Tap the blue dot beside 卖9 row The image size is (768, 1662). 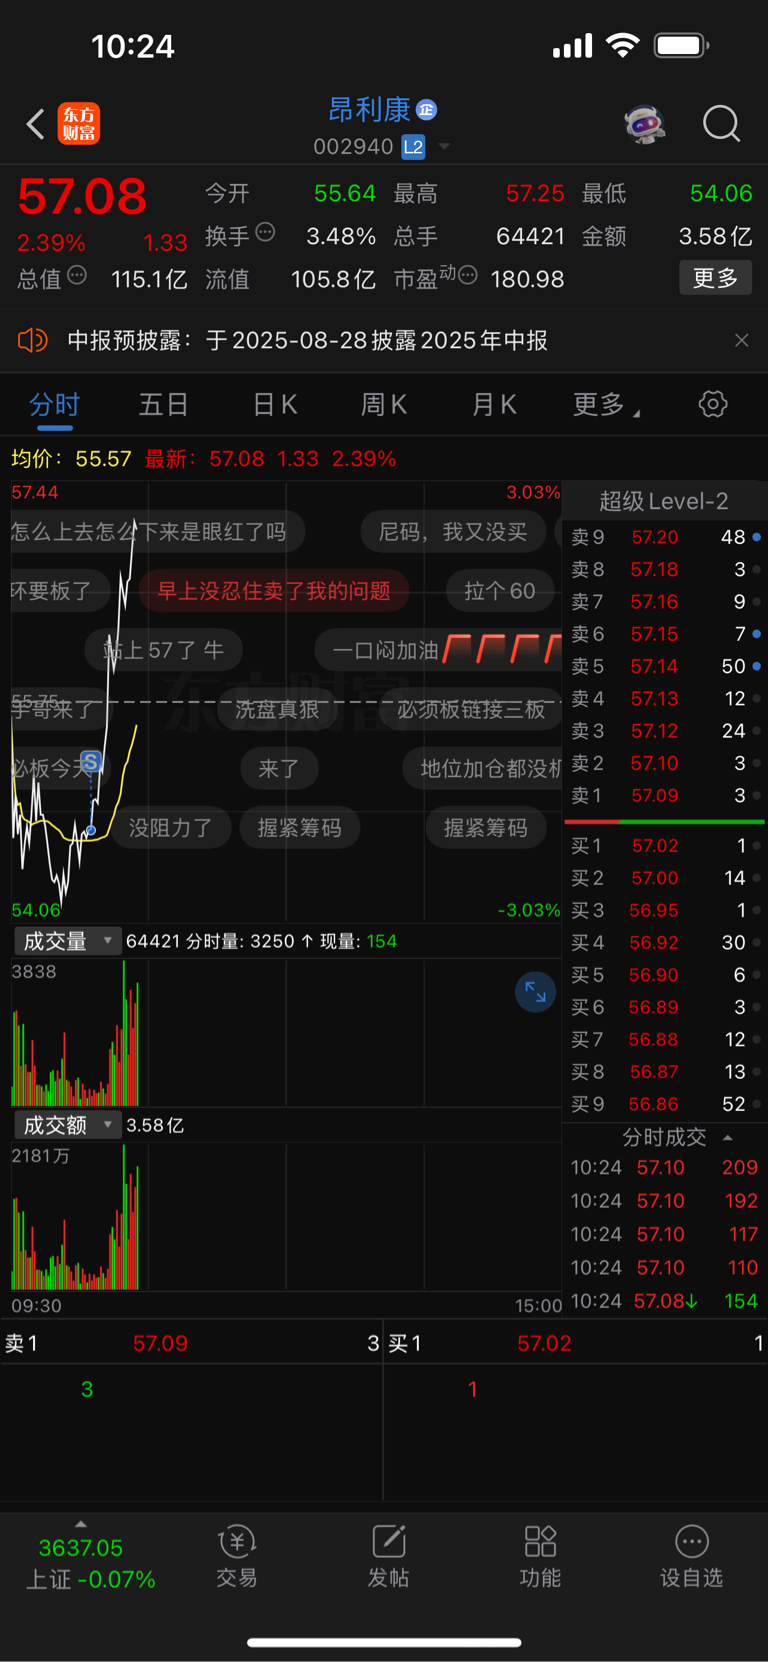(x=757, y=537)
